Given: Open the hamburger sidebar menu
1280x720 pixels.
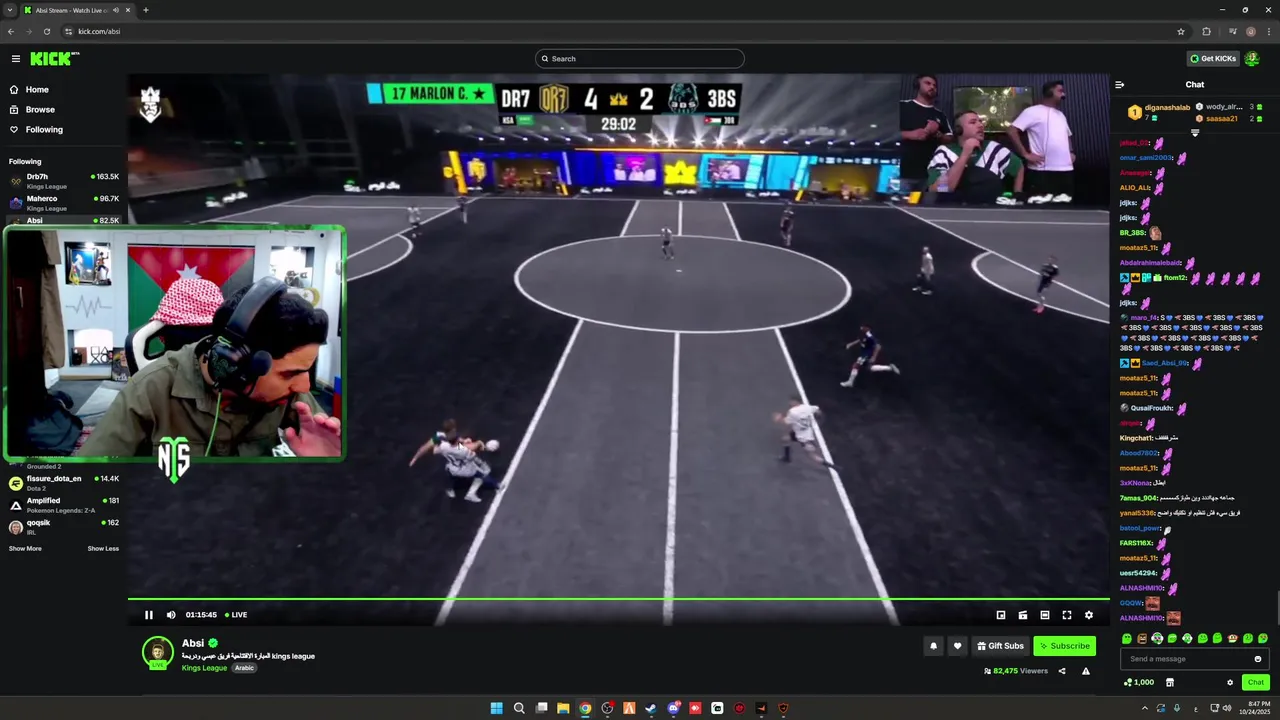Looking at the screenshot, I should (x=15, y=59).
